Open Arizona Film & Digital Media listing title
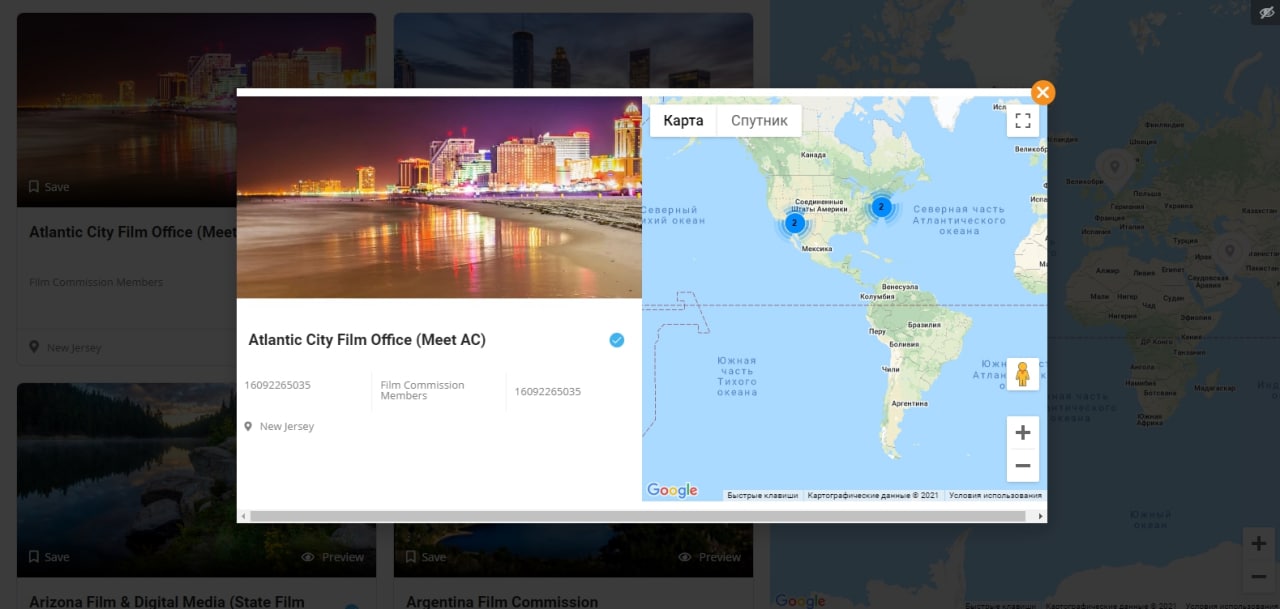This screenshot has width=1280, height=609. pyautogui.click(x=167, y=602)
